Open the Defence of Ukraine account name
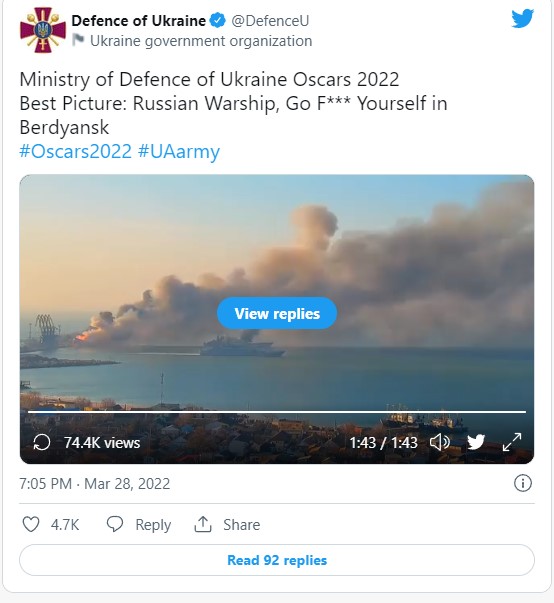Viewport: 554px width, 603px height. pos(138,21)
